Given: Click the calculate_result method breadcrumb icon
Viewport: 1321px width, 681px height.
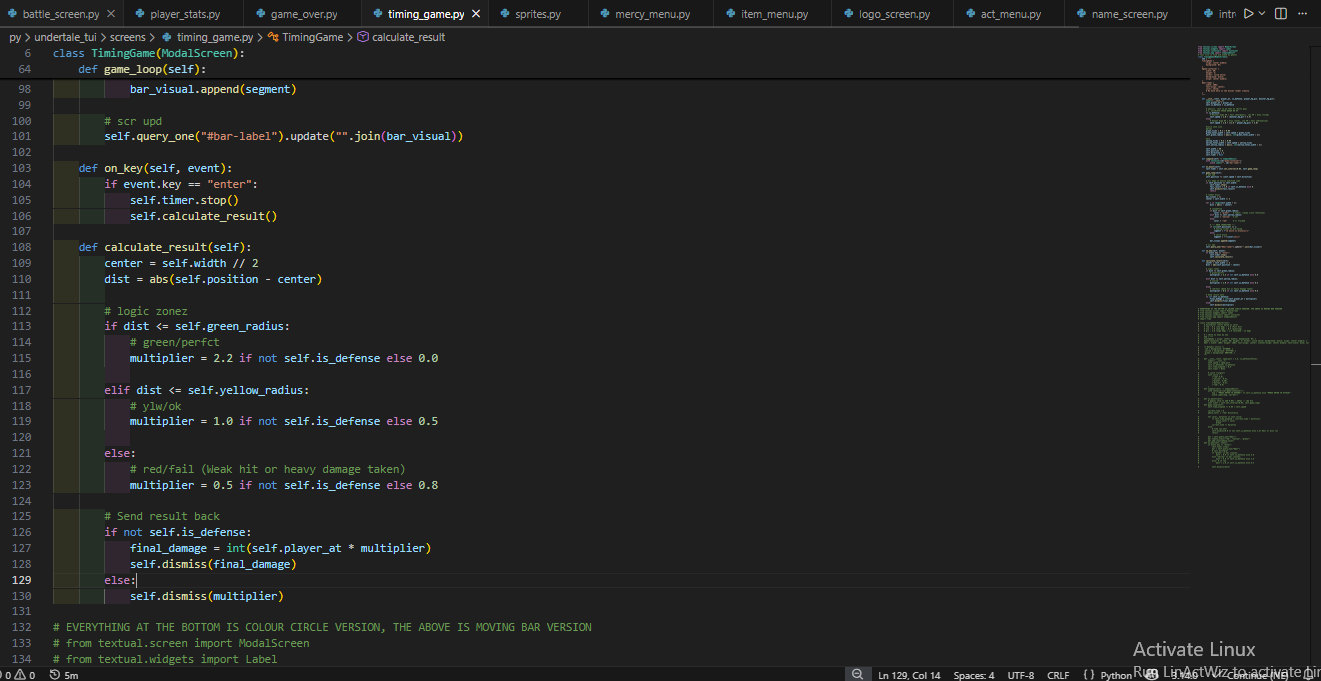Looking at the screenshot, I should [363, 37].
